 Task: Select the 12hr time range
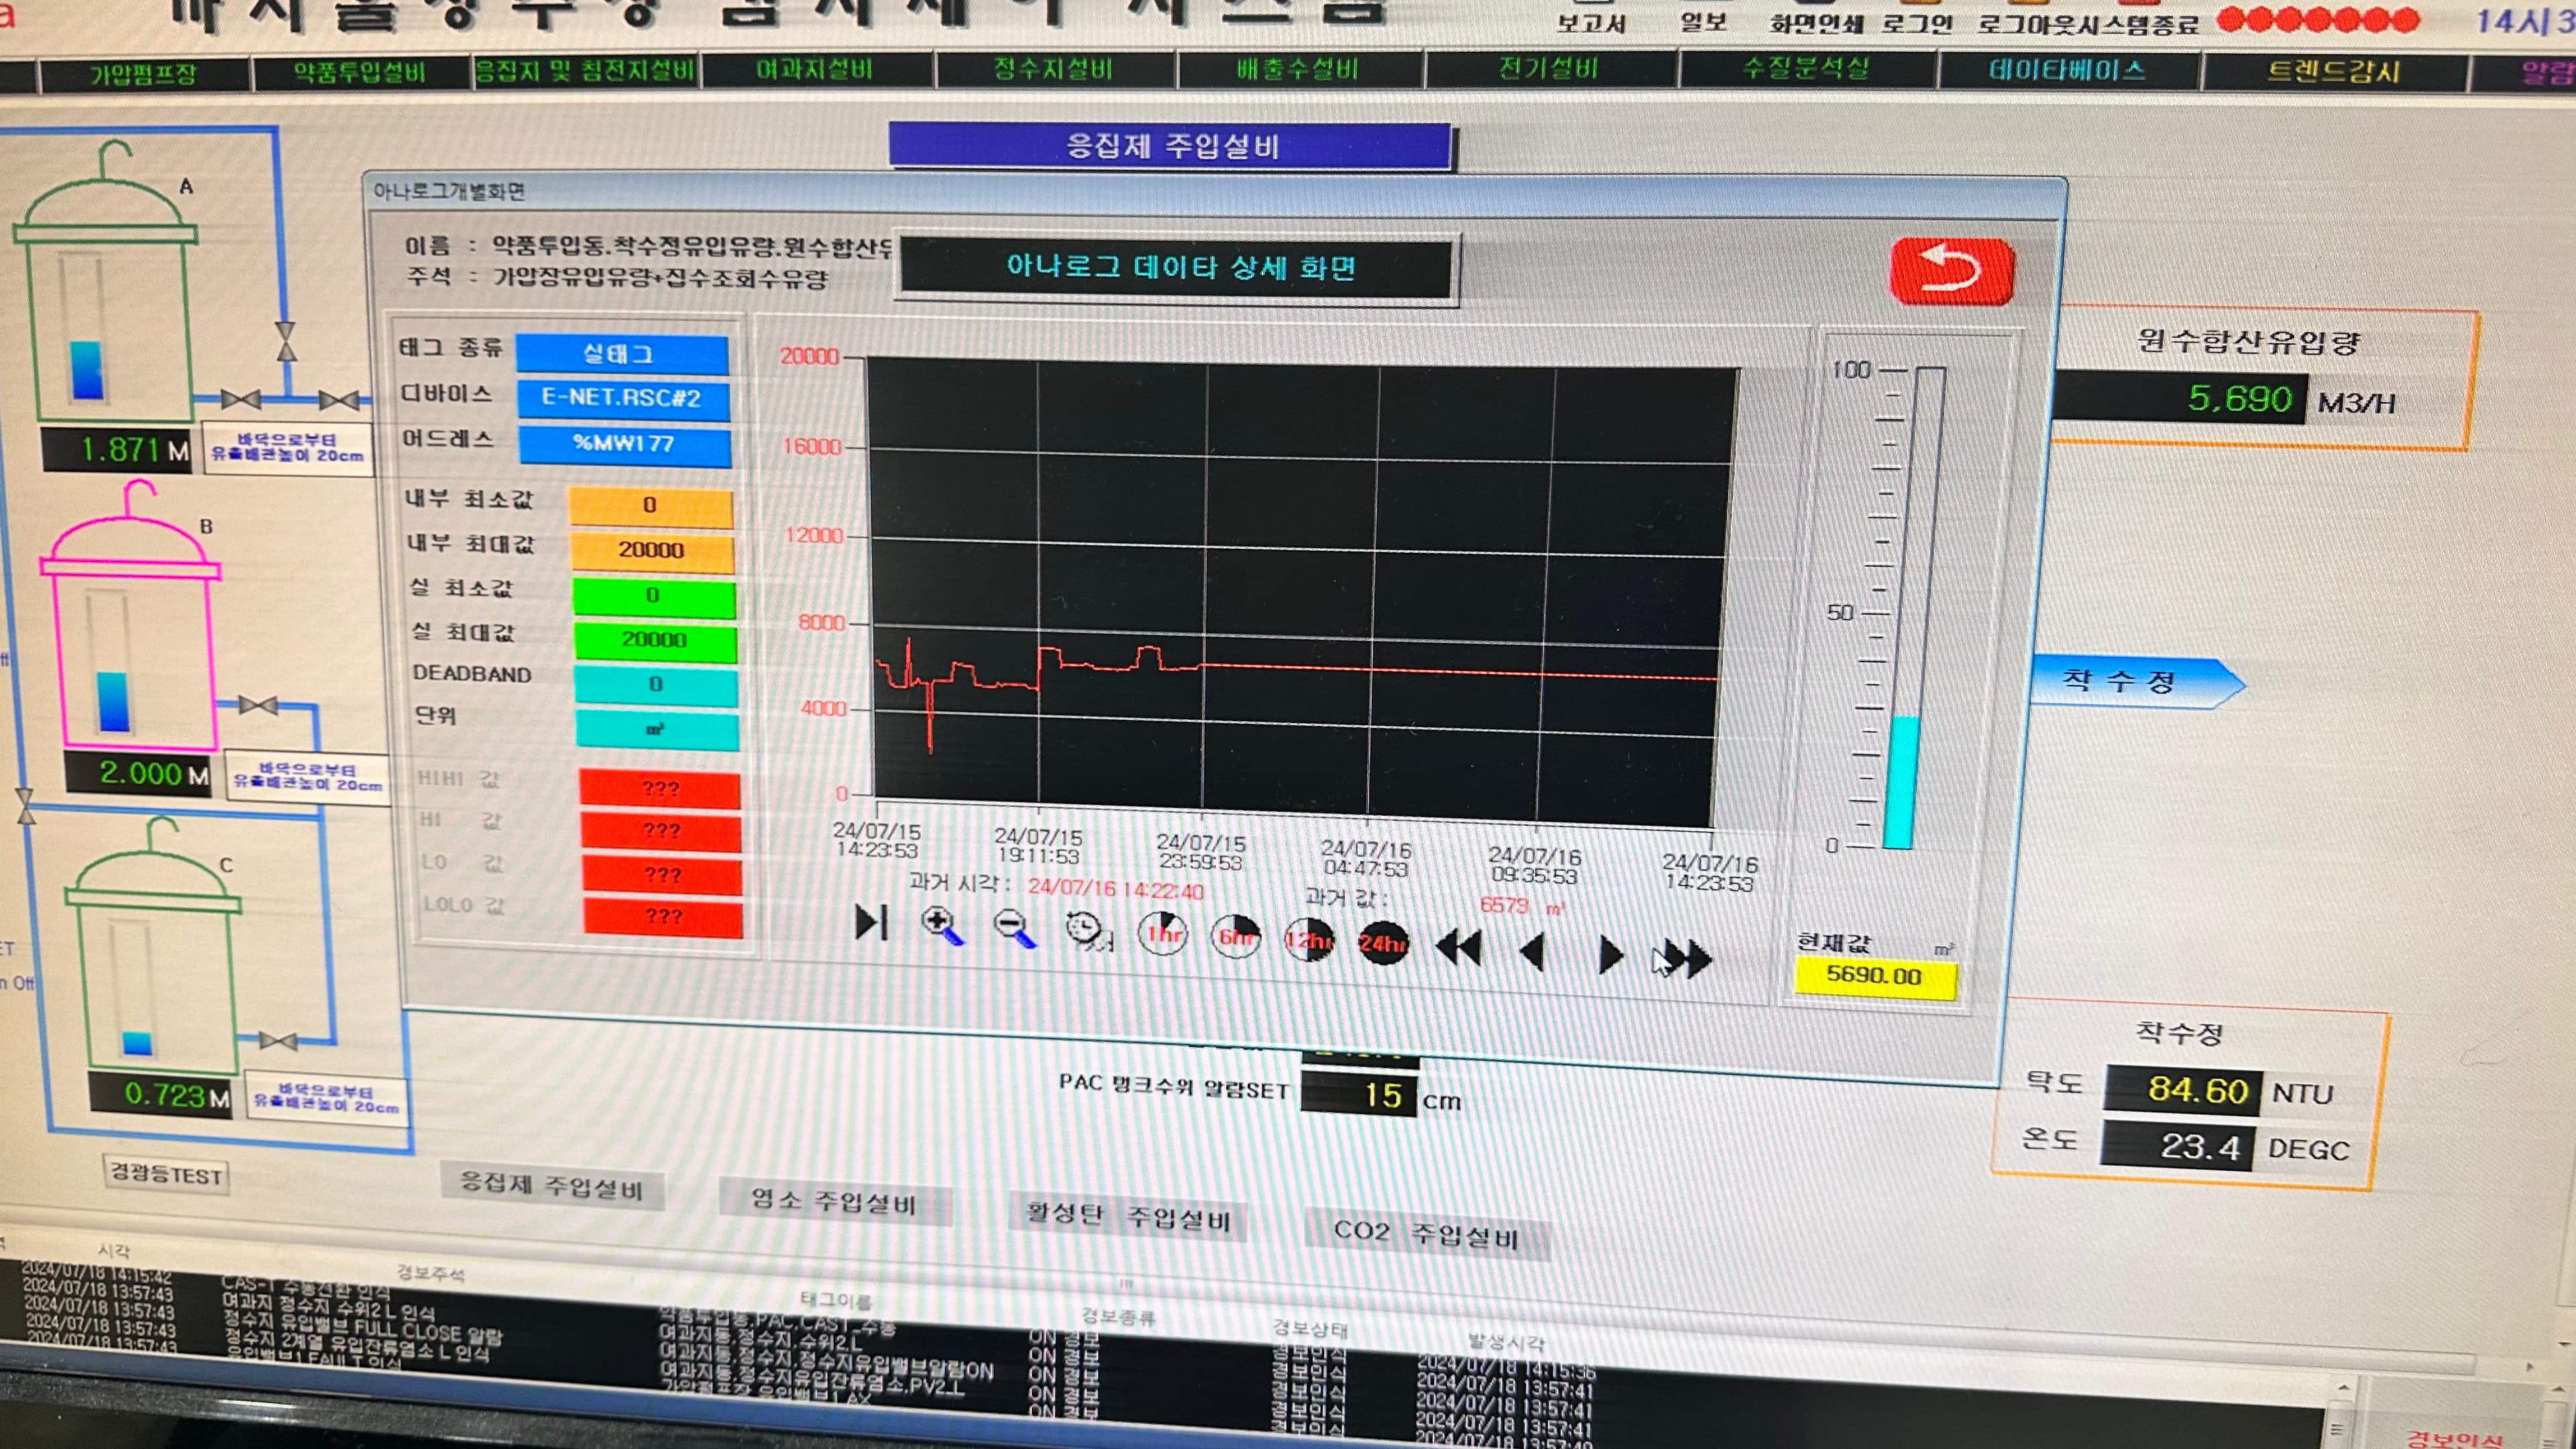click(x=1310, y=943)
